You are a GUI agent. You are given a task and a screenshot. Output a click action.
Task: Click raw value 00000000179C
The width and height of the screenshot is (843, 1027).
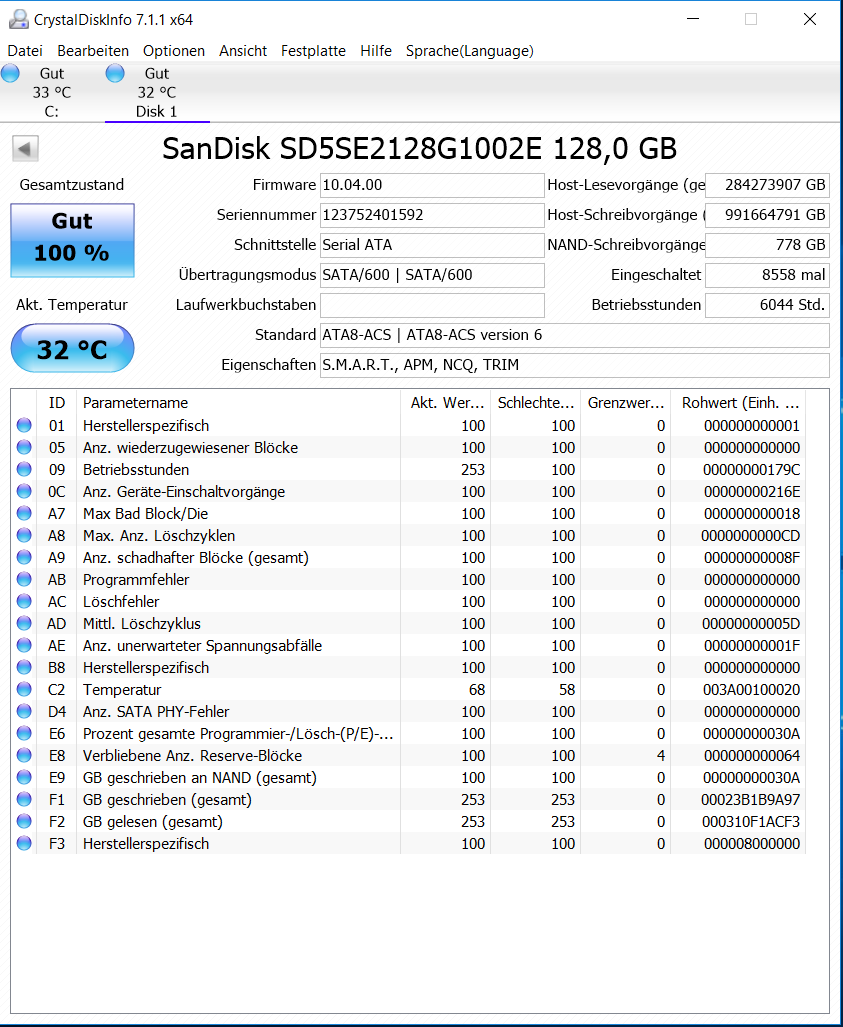tap(752, 470)
